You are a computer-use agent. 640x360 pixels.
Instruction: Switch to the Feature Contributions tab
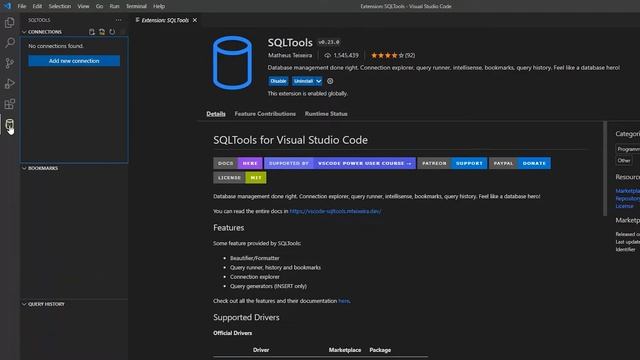[x=265, y=114]
